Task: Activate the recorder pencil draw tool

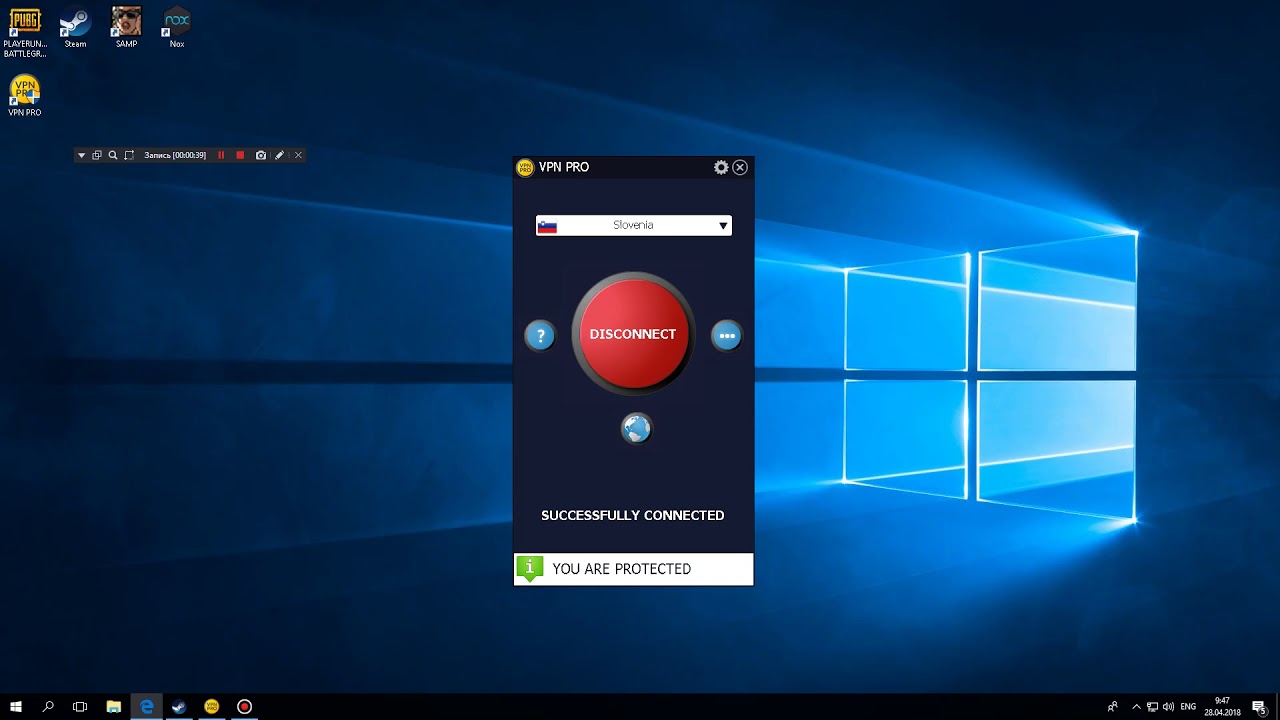Action: 280,155
